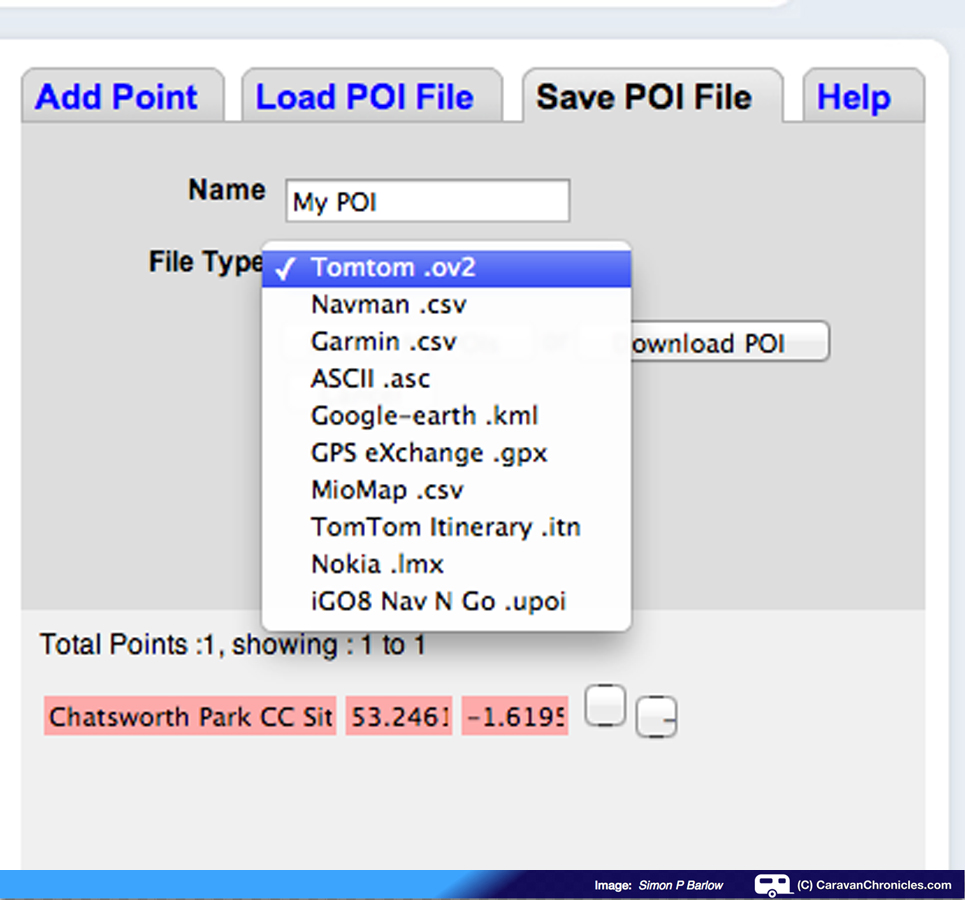Choose Garmin .csv from the list
Viewport: 965px width, 900px height.
point(384,341)
